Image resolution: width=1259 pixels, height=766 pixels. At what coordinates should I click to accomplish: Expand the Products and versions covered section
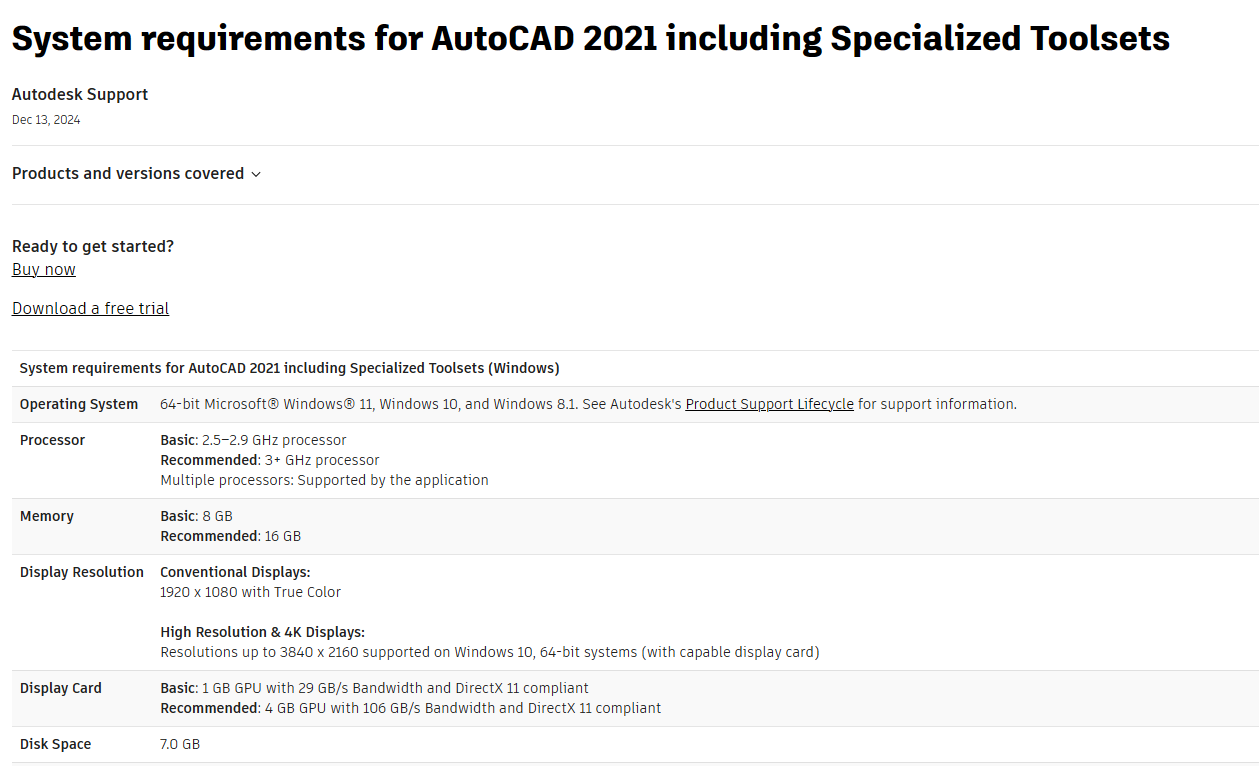136,174
